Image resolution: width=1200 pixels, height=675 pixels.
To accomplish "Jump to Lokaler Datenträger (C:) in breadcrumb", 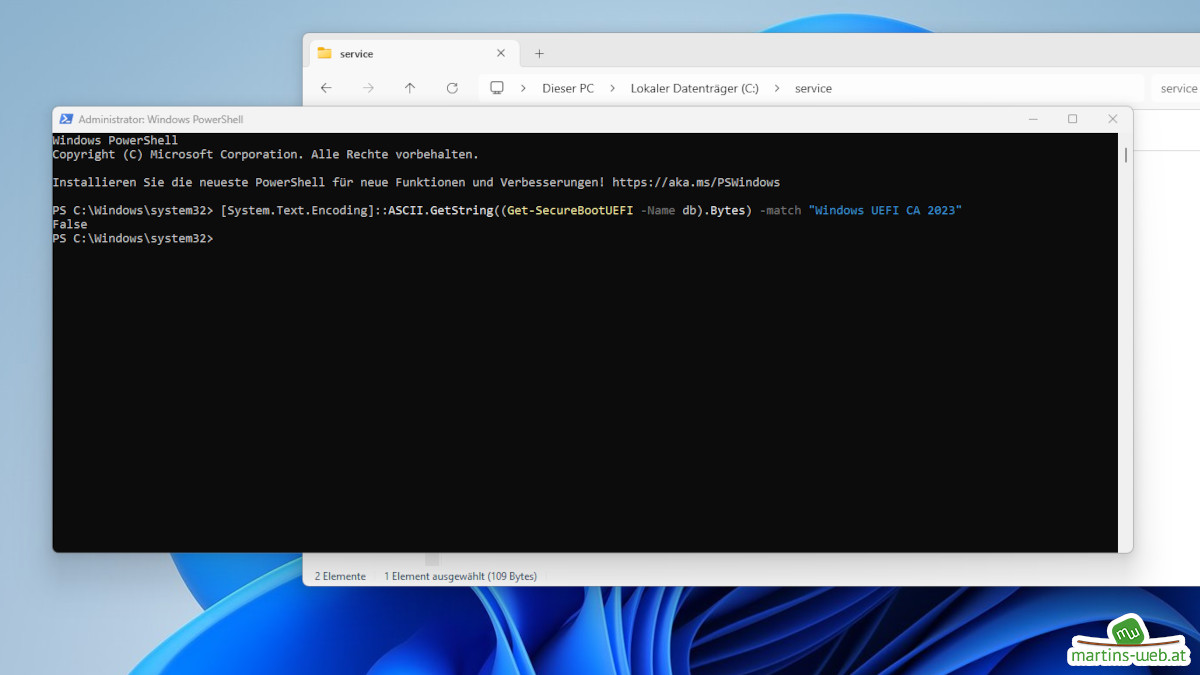I will (x=694, y=88).
